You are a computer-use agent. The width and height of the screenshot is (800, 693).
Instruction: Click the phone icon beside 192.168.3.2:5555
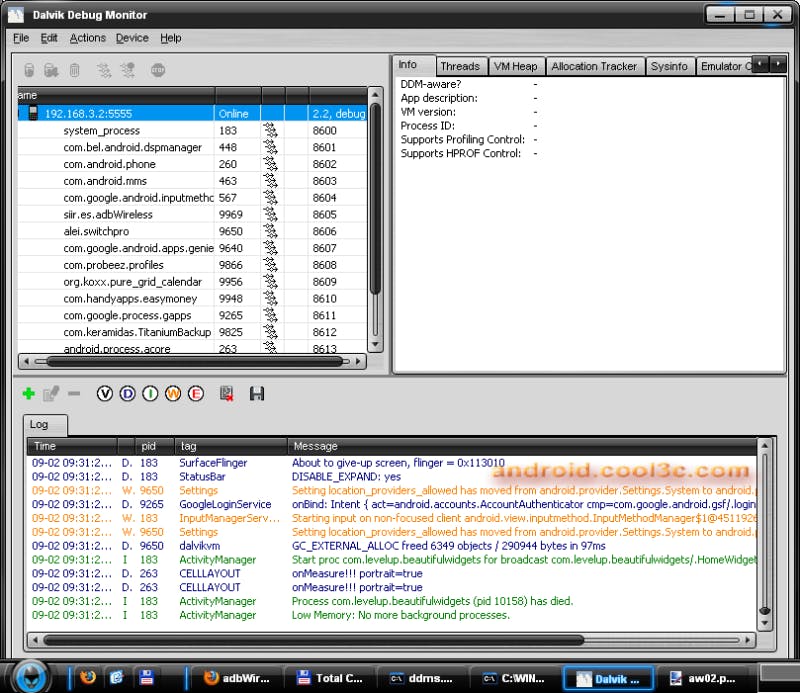coord(32,113)
